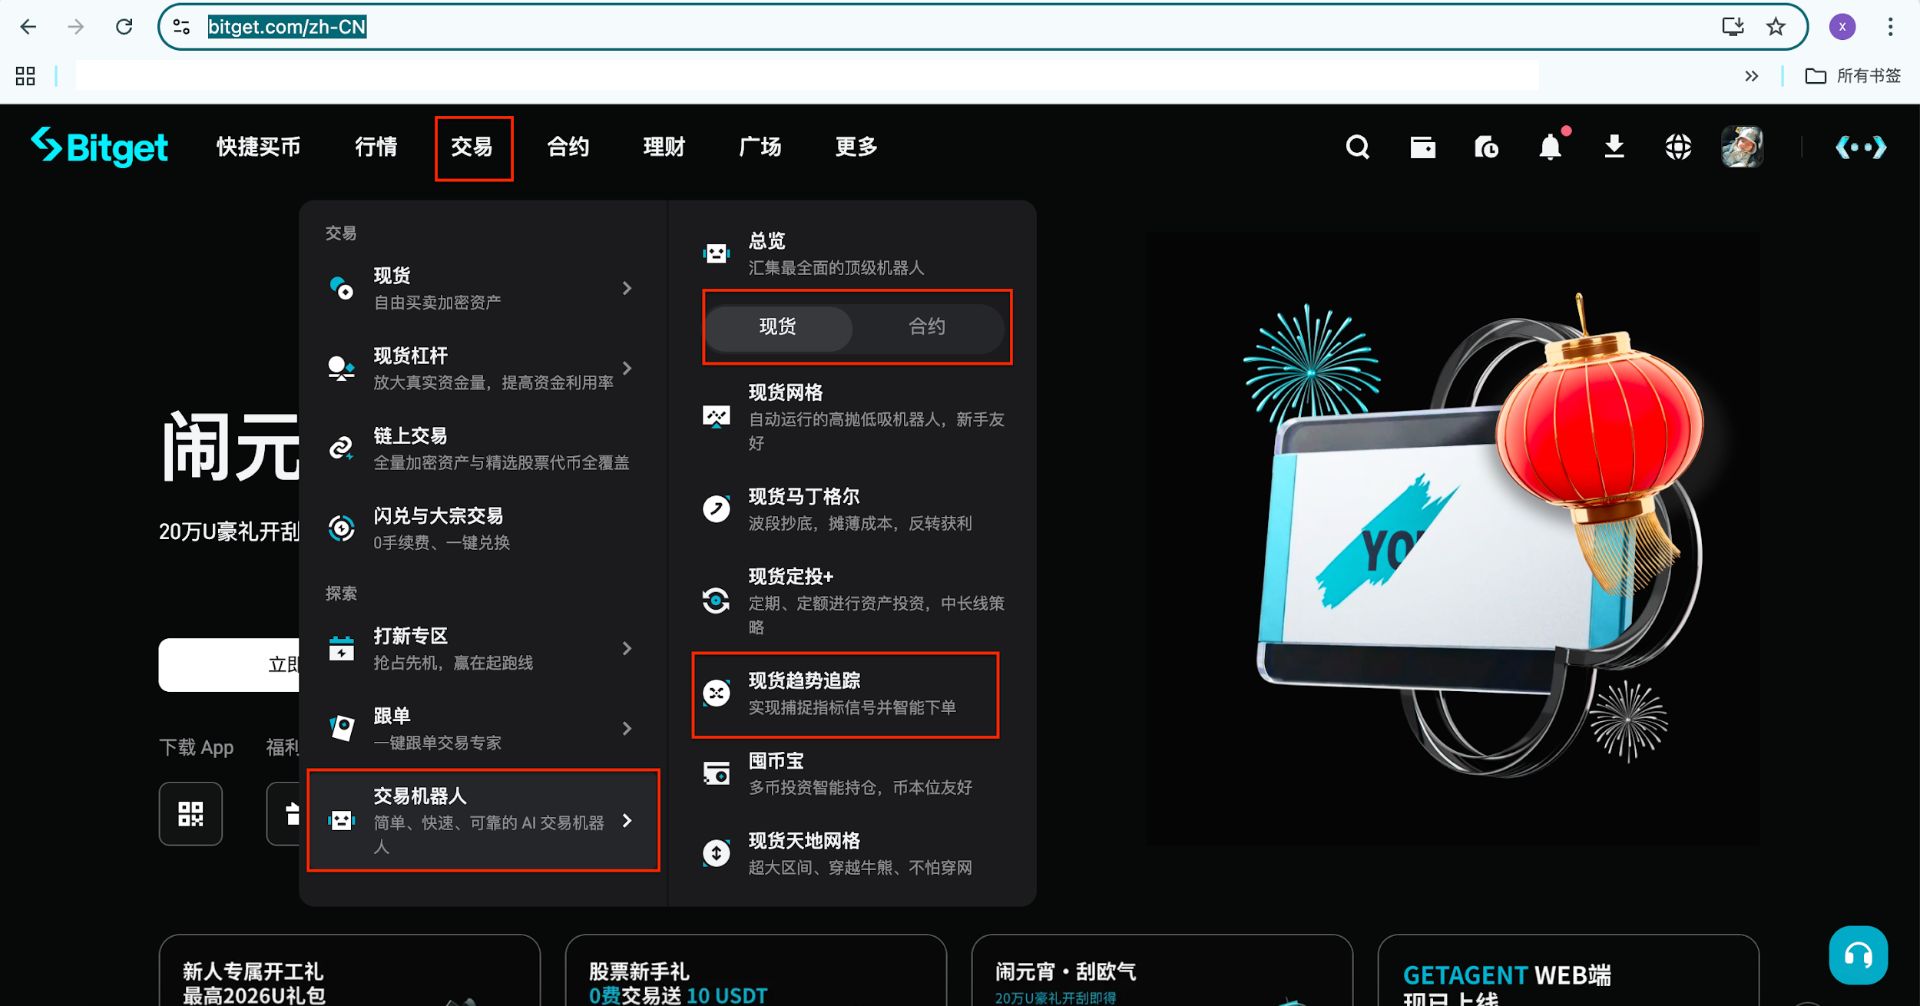
Task: Click the download app arrow icon
Action: tap(1614, 147)
